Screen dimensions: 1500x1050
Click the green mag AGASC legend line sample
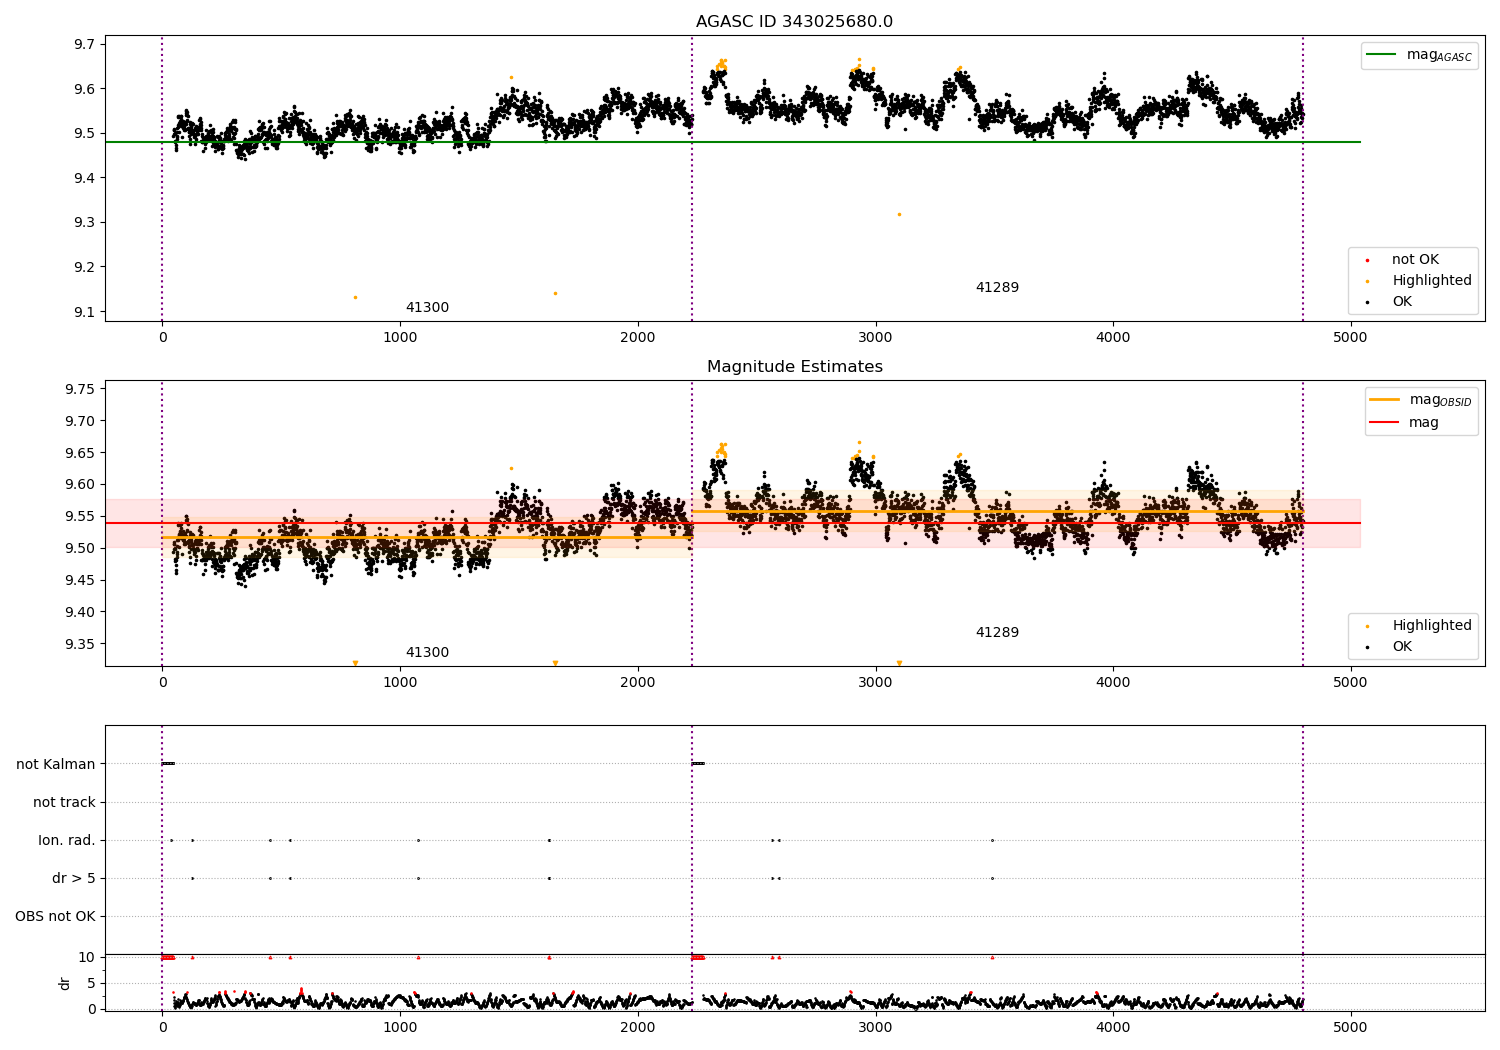(x=1381, y=55)
